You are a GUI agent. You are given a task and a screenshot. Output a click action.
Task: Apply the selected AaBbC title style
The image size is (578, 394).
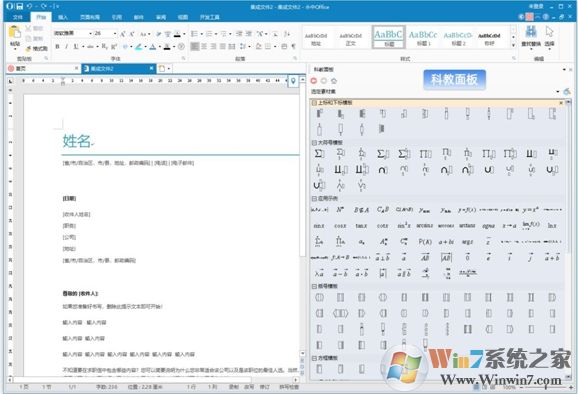[389, 37]
